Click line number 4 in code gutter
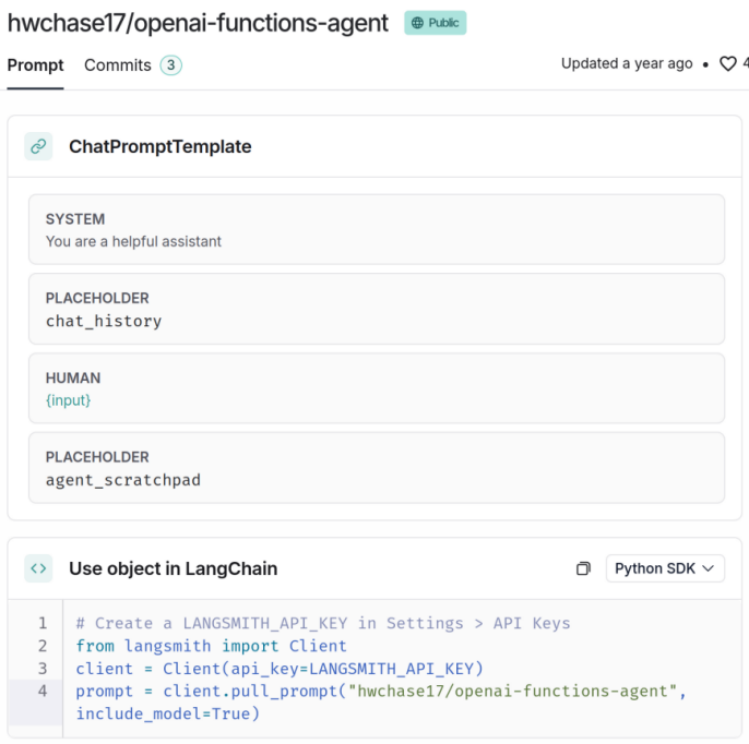The height and width of the screenshot is (744, 749). pyautogui.click(x=43, y=691)
